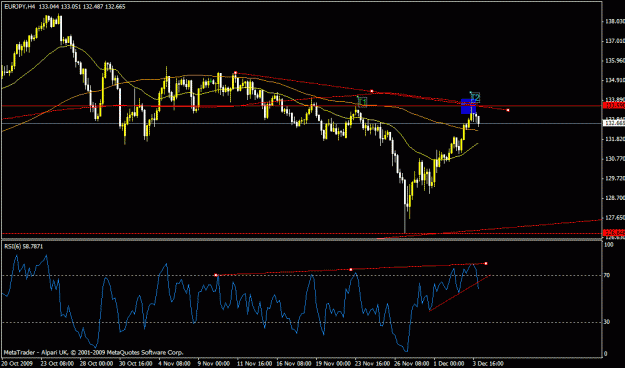The image size is (625, 368).
Task: Click the 131.820 price axis label
Action: [615, 139]
